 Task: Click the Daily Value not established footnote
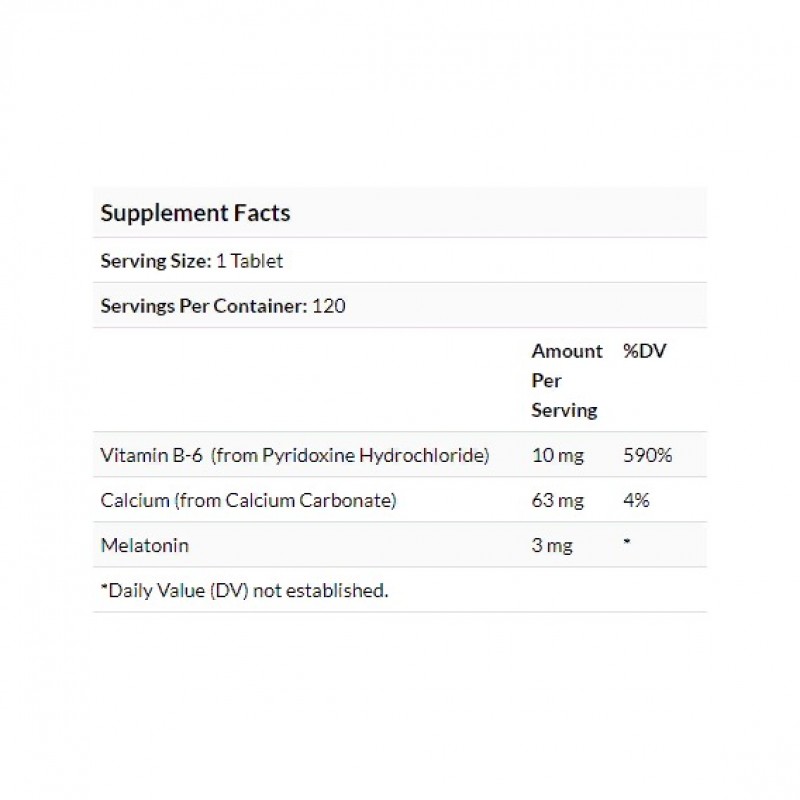pyautogui.click(x=244, y=590)
